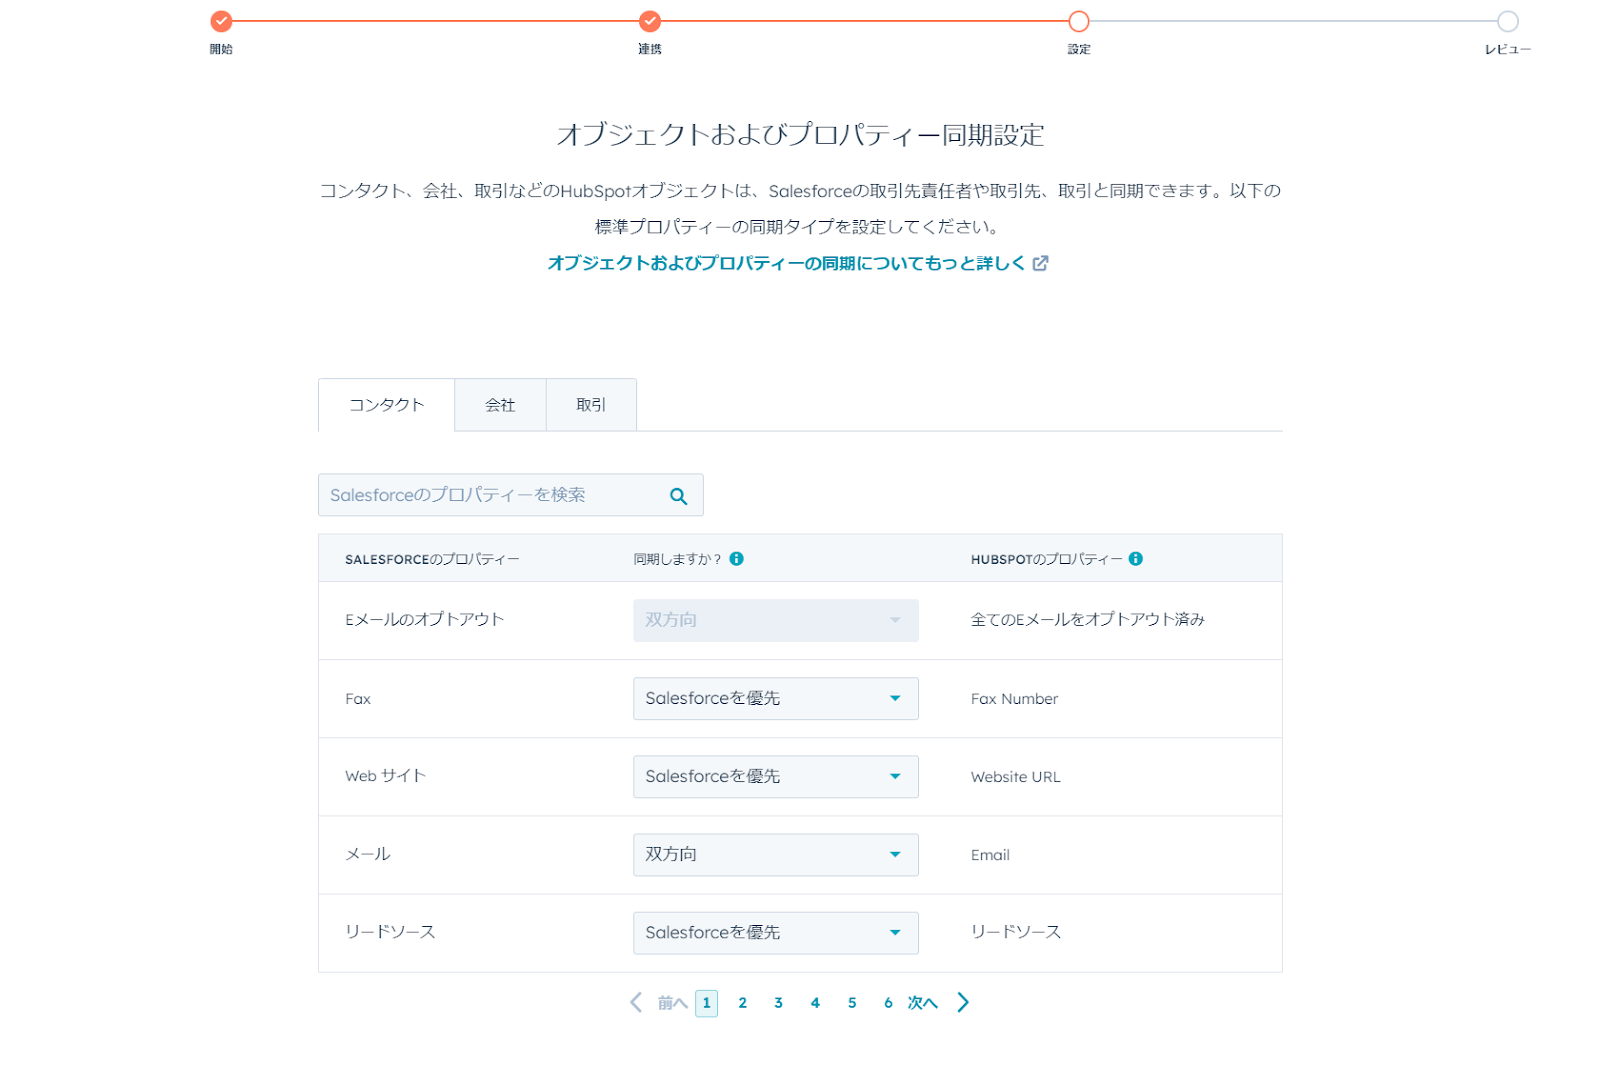Click 前へ pagination link
Image resolution: width=1600 pixels, height=1086 pixels.
(672, 1003)
